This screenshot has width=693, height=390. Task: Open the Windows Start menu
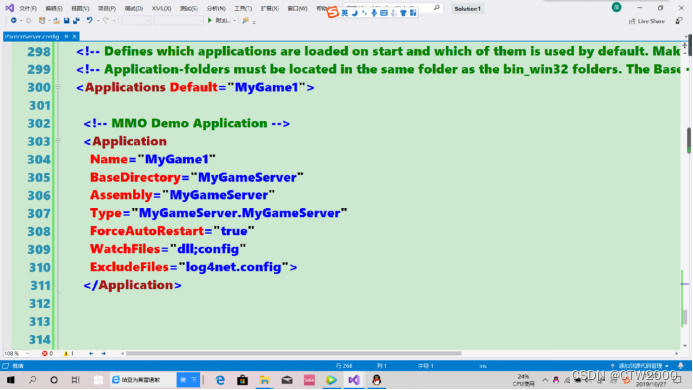pyautogui.click(x=11, y=380)
